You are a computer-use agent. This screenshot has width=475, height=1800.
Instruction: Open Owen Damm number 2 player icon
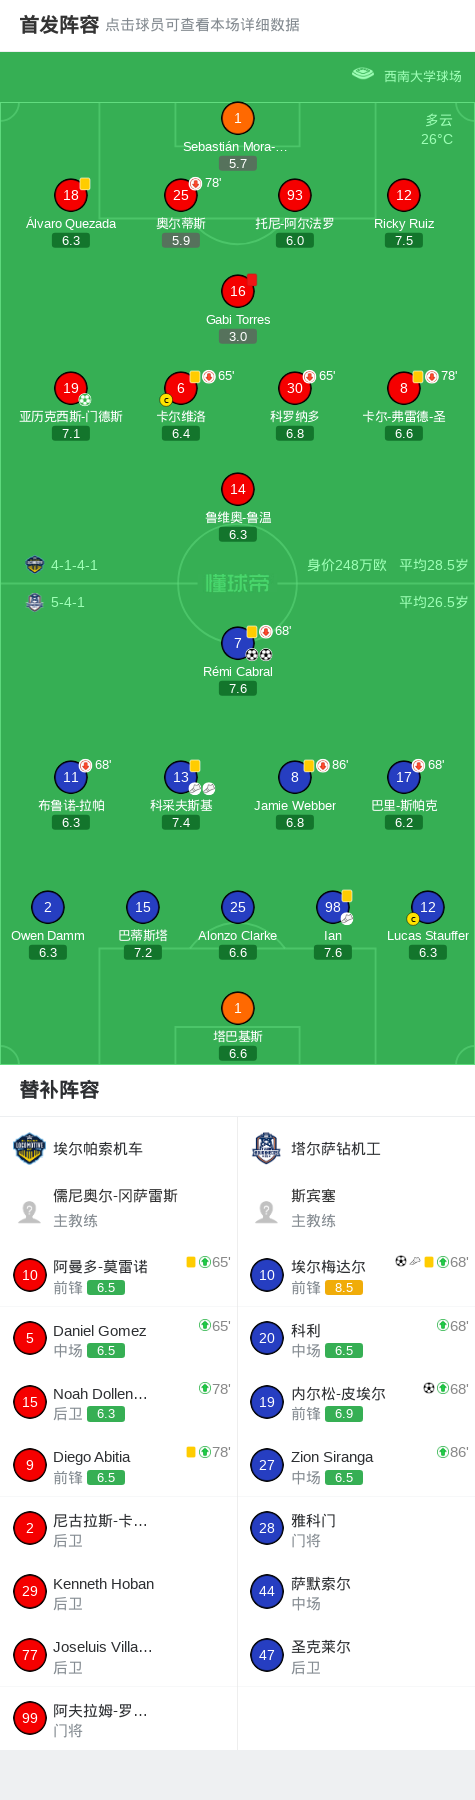tap(47, 907)
